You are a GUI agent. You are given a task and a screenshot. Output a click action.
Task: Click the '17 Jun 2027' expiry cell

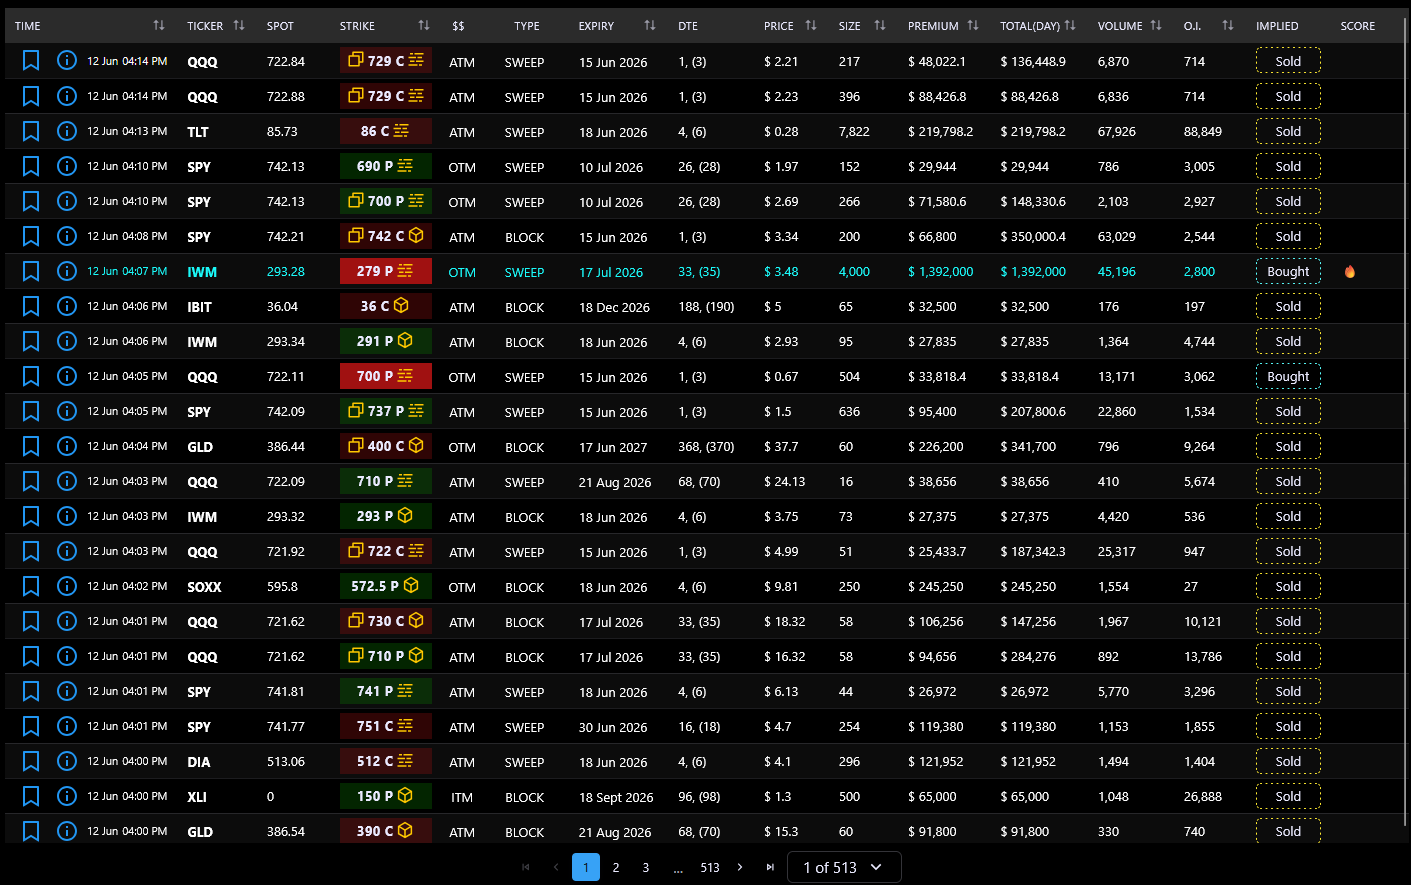[613, 447]
